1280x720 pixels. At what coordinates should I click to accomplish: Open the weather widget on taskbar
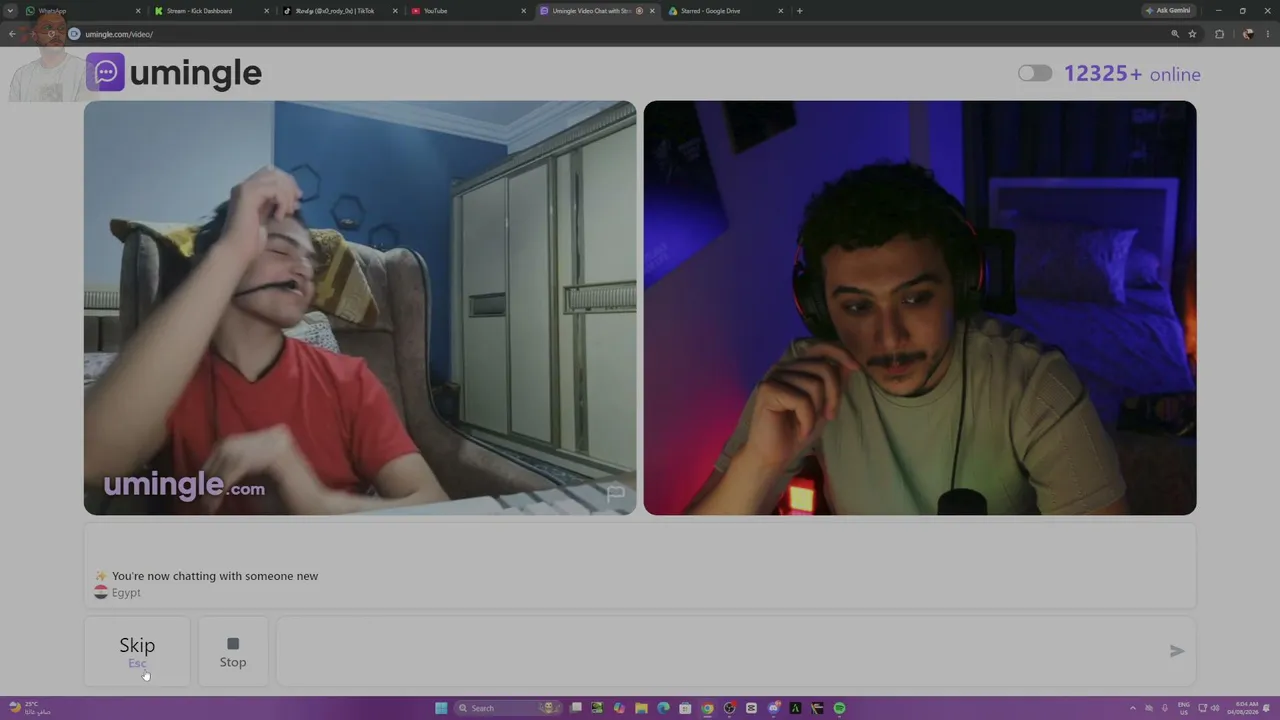[x=30, y=708]
